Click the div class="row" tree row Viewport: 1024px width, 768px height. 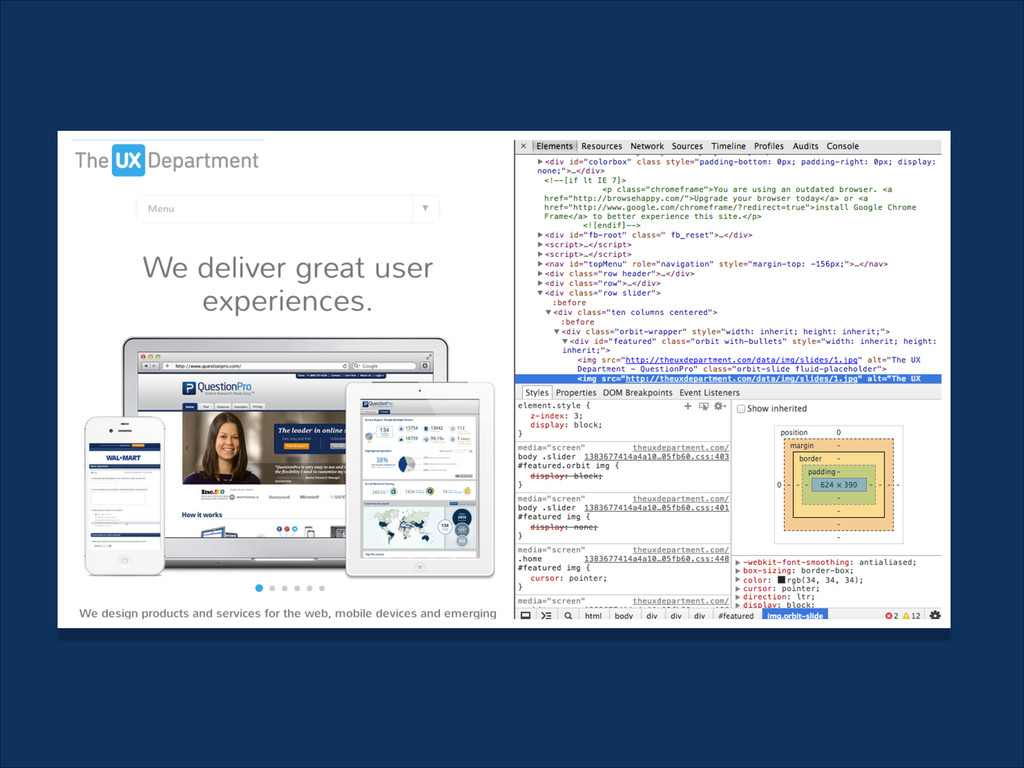click(603, 283)
